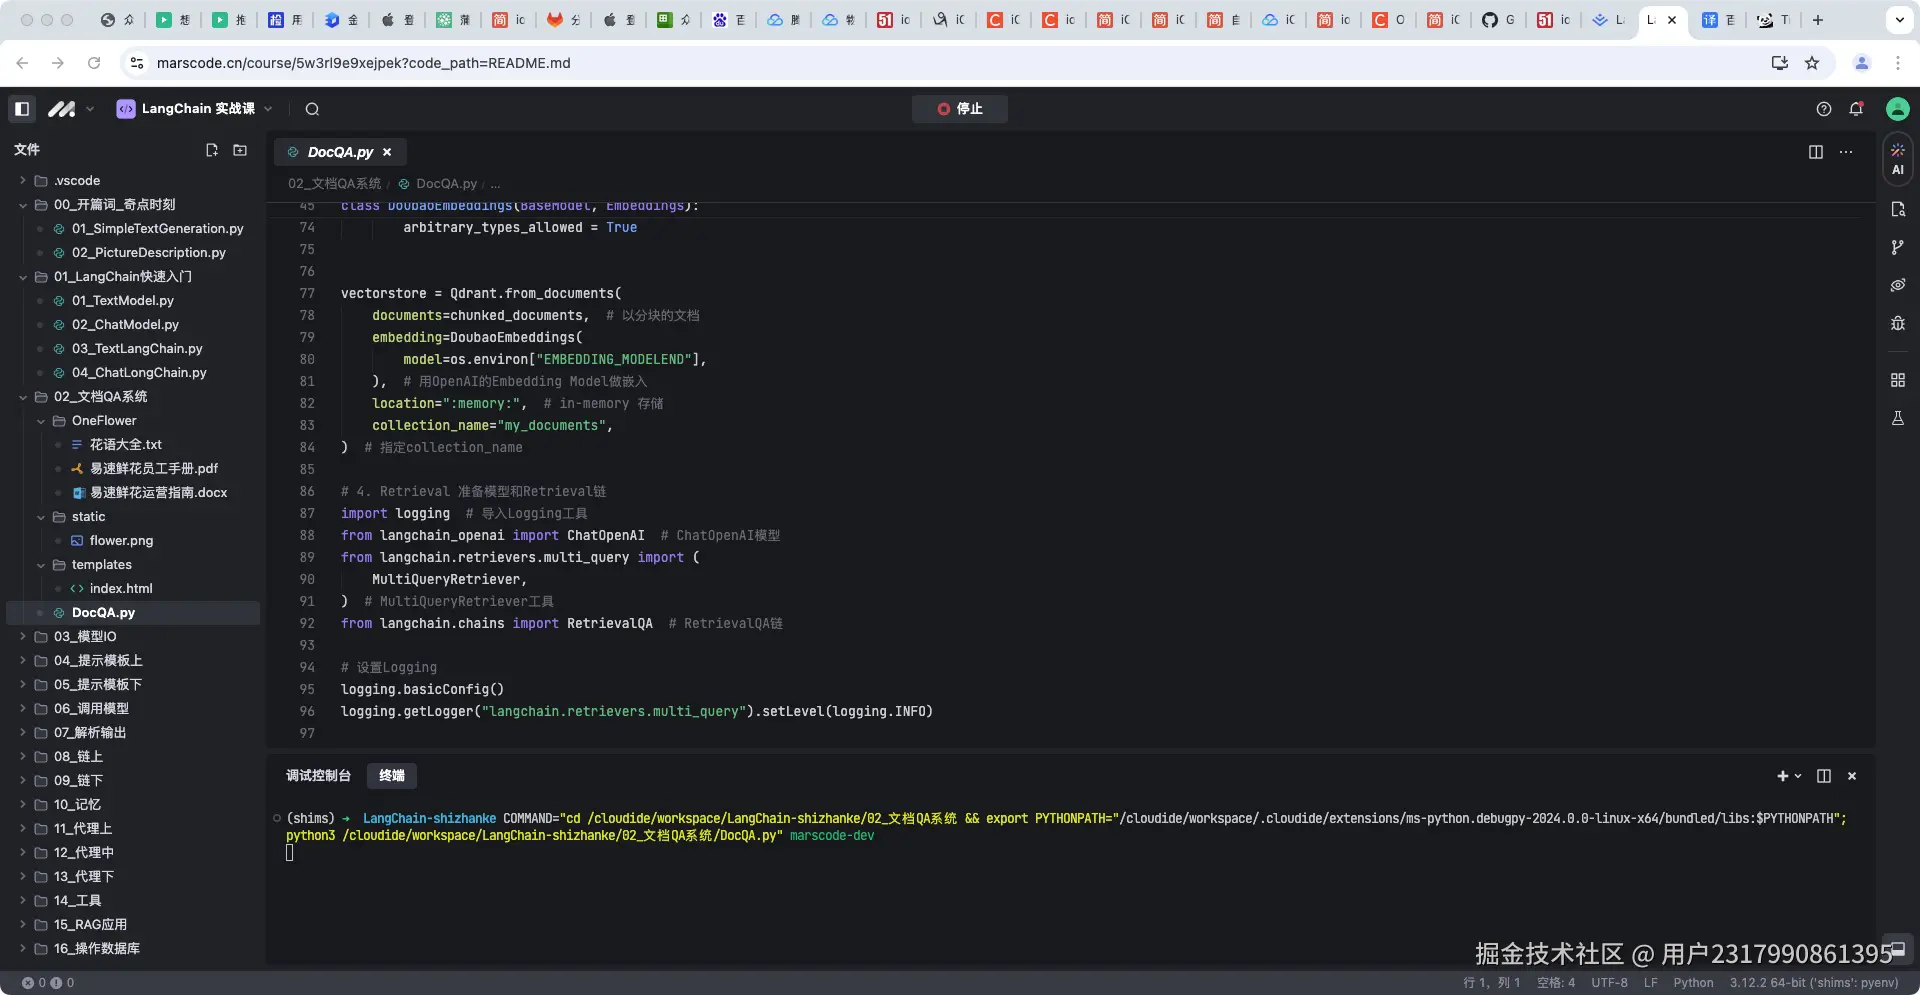Select the 终端 tab
Screen dimensions: 1920x995
(392, 776)
